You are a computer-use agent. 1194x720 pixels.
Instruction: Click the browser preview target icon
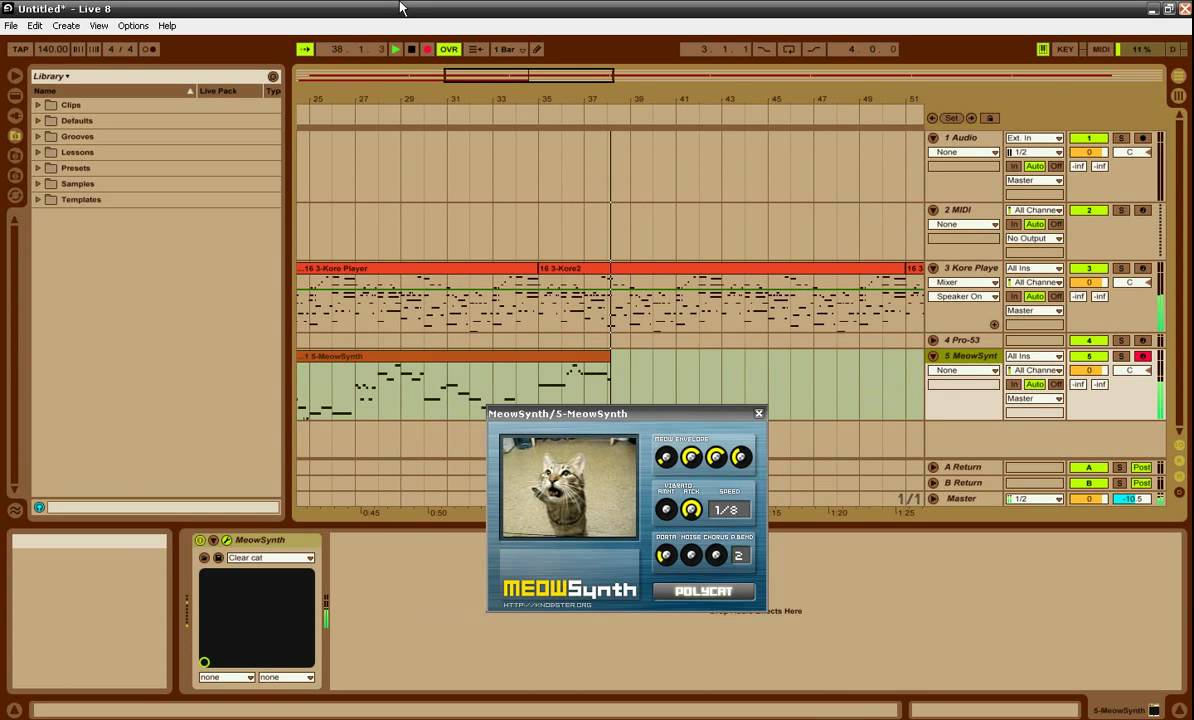tap(273, 77)
